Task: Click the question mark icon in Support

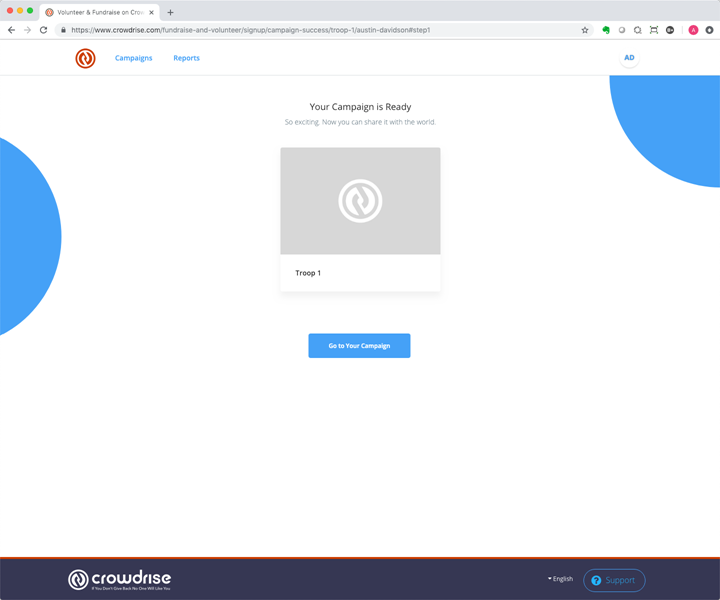Action: [596, 580]
